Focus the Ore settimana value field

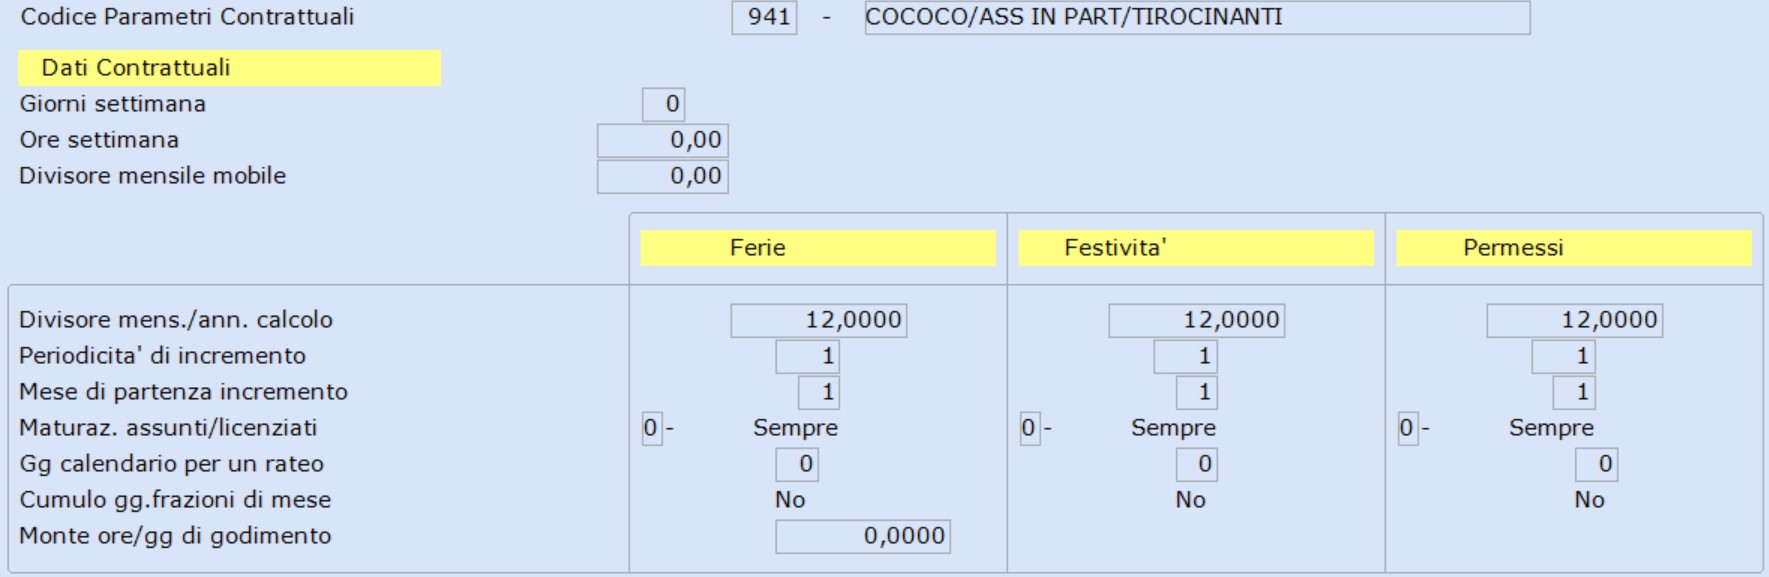tap(662, 140)
